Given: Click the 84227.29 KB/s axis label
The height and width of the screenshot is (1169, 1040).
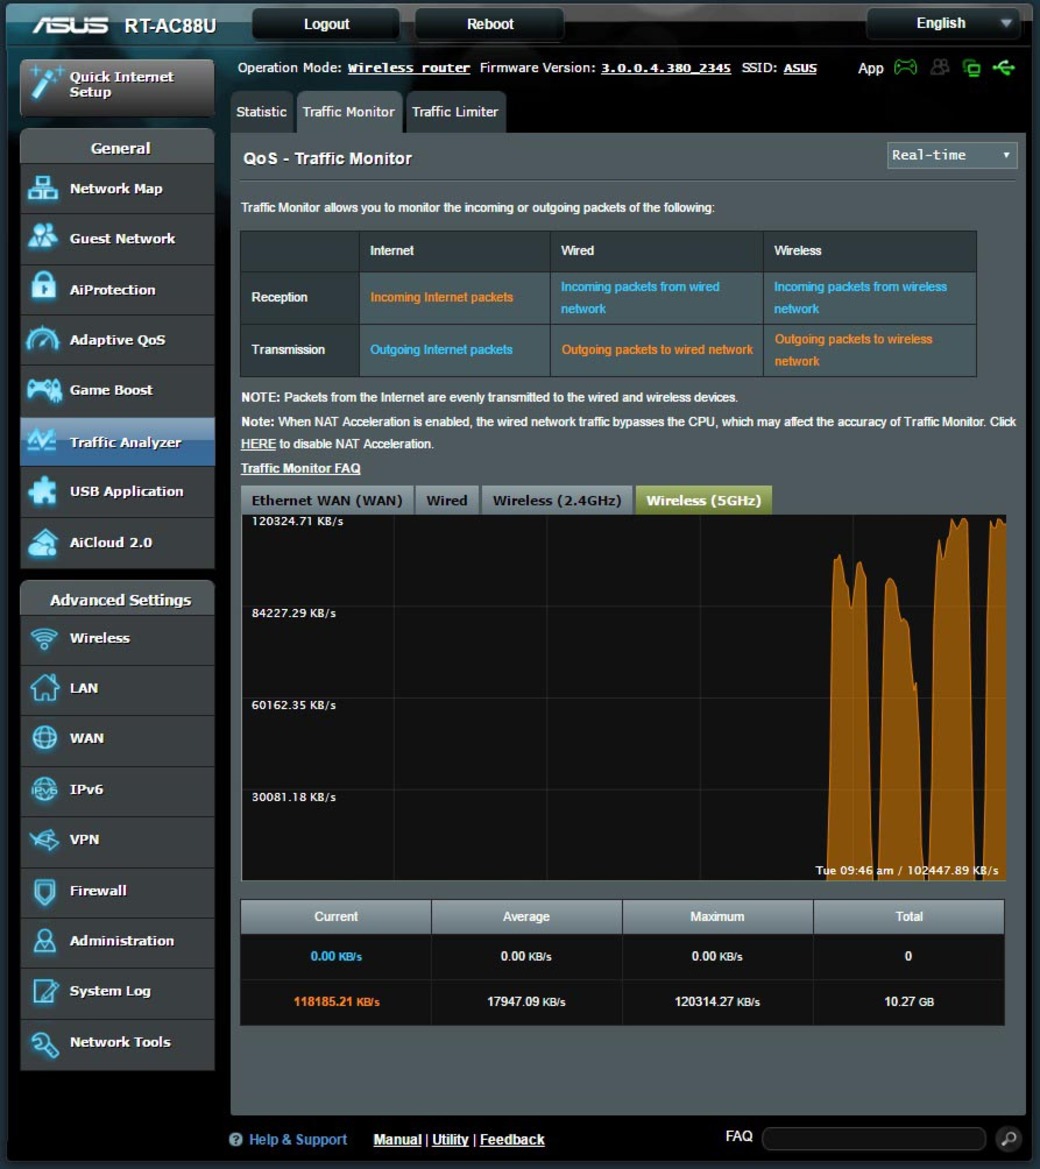Looking at the screenshot, I should tap(294, 613).
